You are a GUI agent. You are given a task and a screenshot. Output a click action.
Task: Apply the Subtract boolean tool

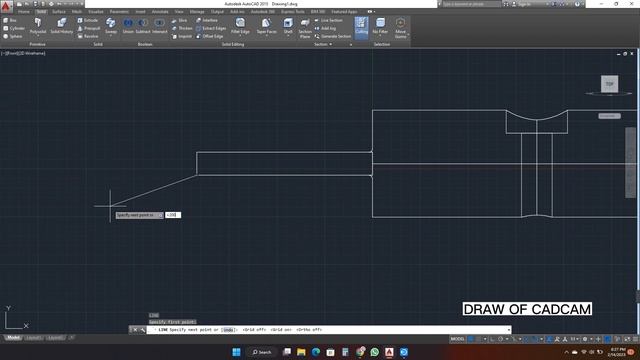coord(143,26)
